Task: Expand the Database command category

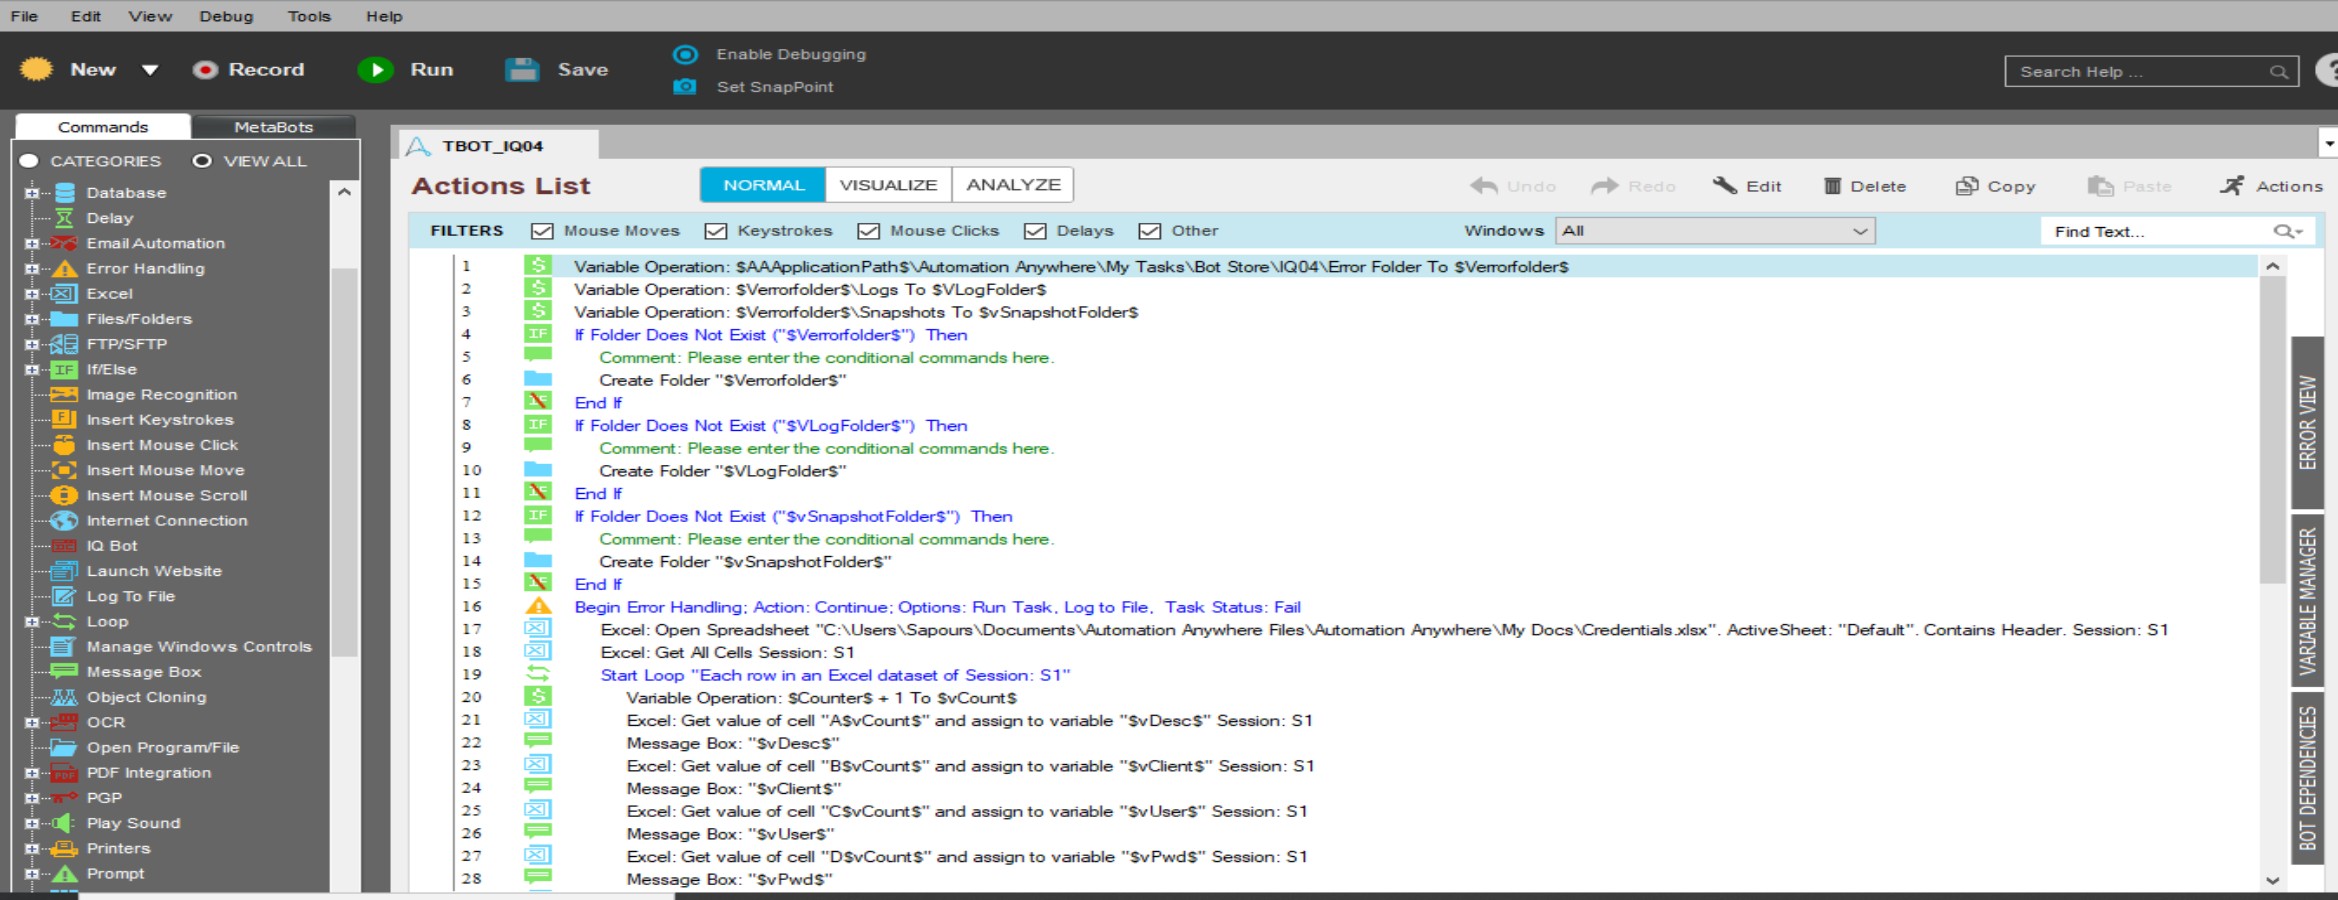Action: pyautogui.click(x=32, y=193)
